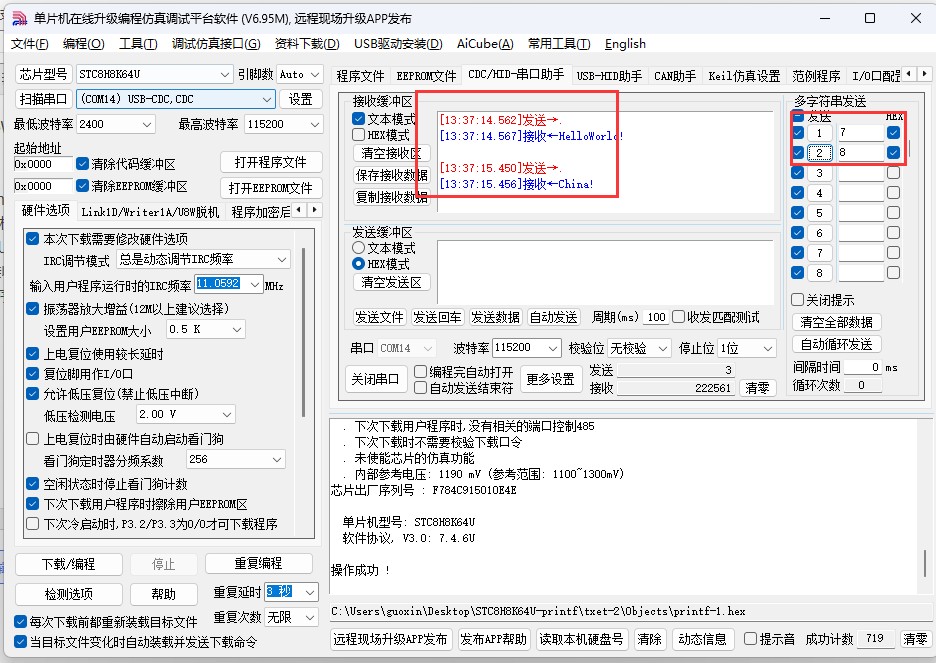
Task: Enable 提示音 checkbox
Action: 751,639
